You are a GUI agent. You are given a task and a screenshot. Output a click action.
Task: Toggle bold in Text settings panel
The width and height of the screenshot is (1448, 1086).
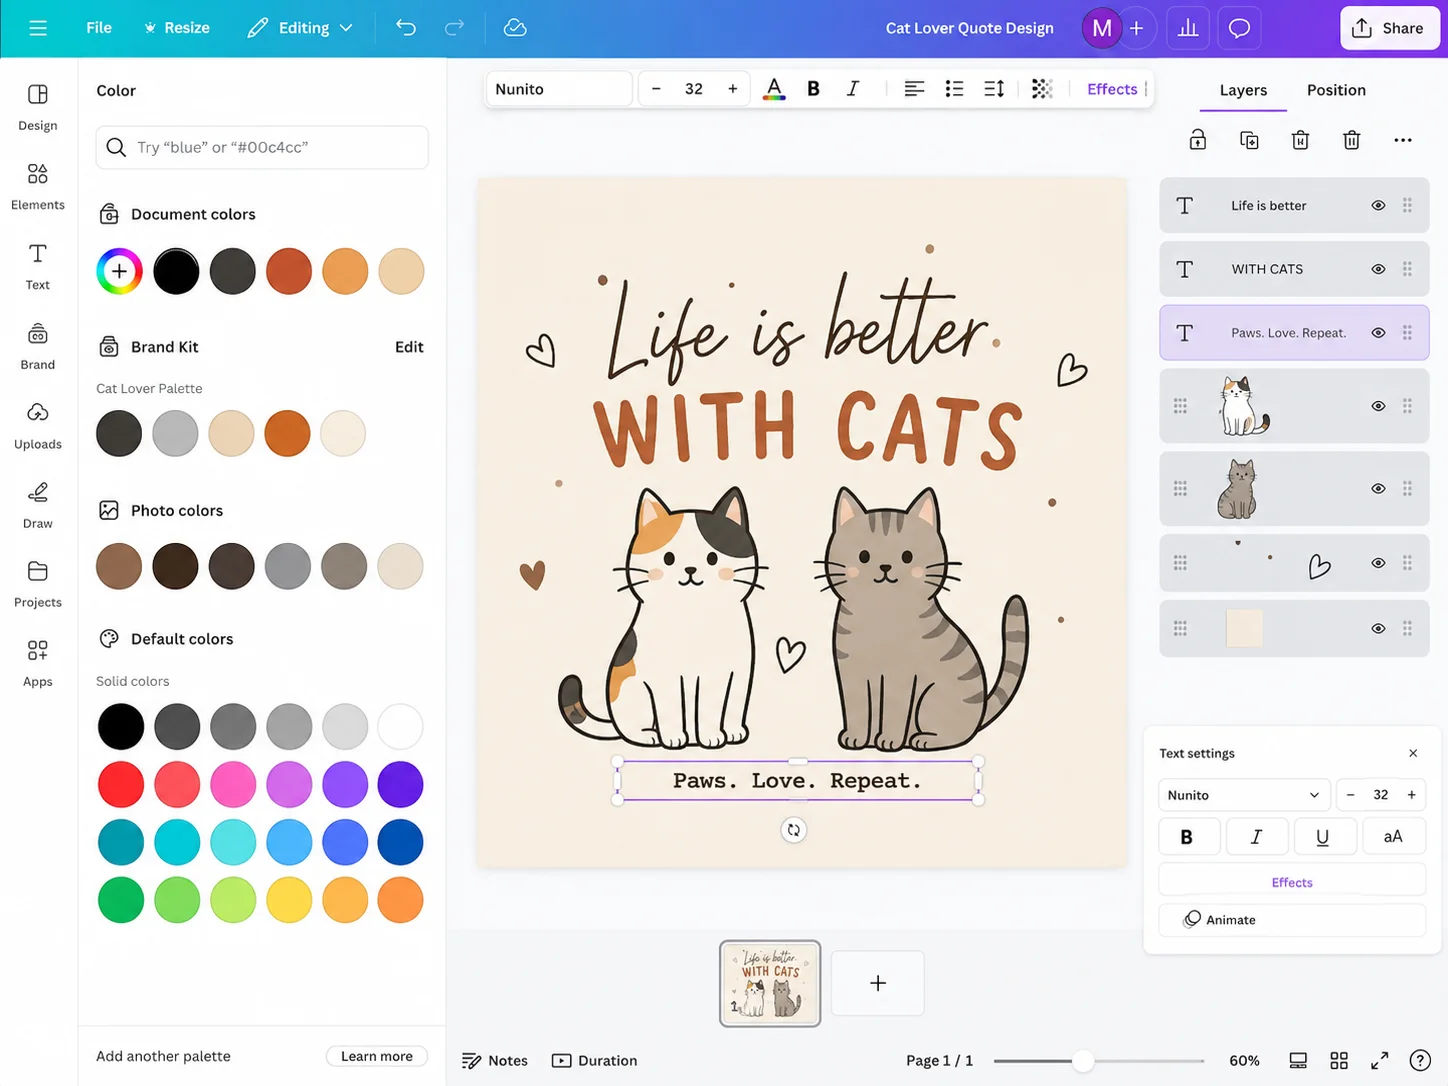pyautogui.click(x=1187, y=837)
